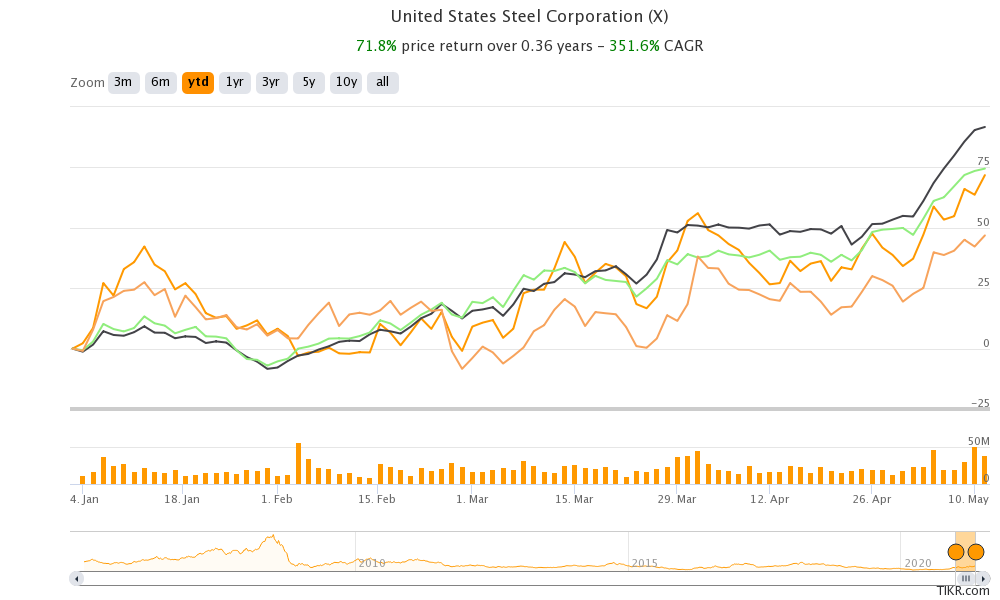This screenshot has height=600, width=1000.
Task: Click the left scroll arrow under the navigator
Action: click(74, 578)
